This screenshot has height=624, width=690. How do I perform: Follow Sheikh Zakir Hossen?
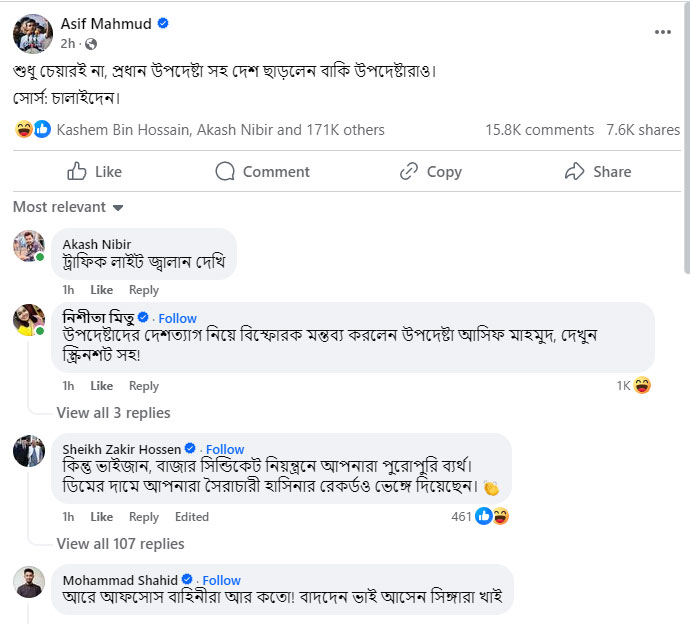pos(224,449)
